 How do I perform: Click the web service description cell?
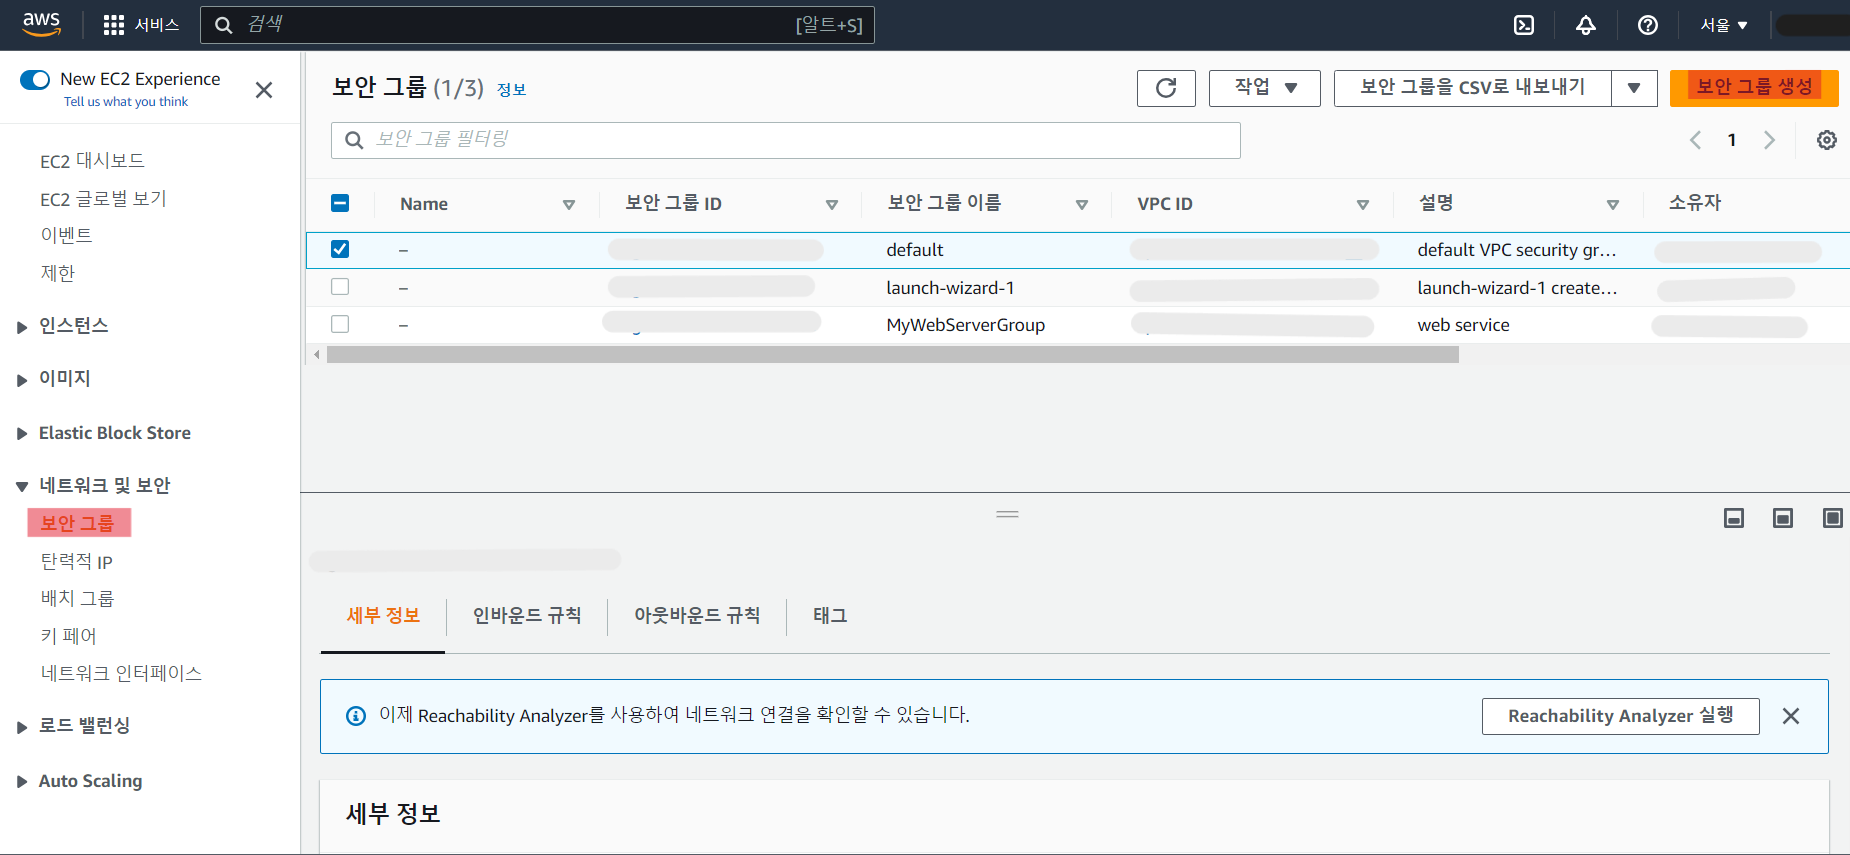click(1463, 325)
